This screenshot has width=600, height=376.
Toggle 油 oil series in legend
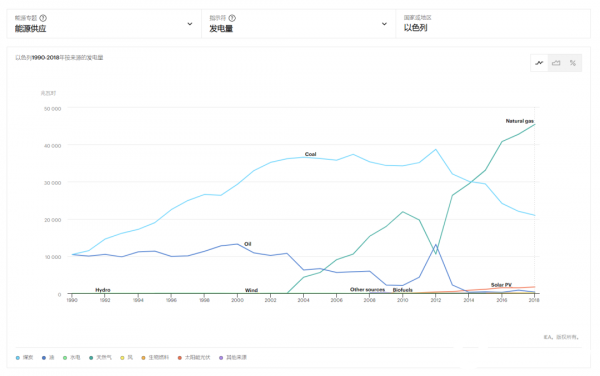point(48,358)
